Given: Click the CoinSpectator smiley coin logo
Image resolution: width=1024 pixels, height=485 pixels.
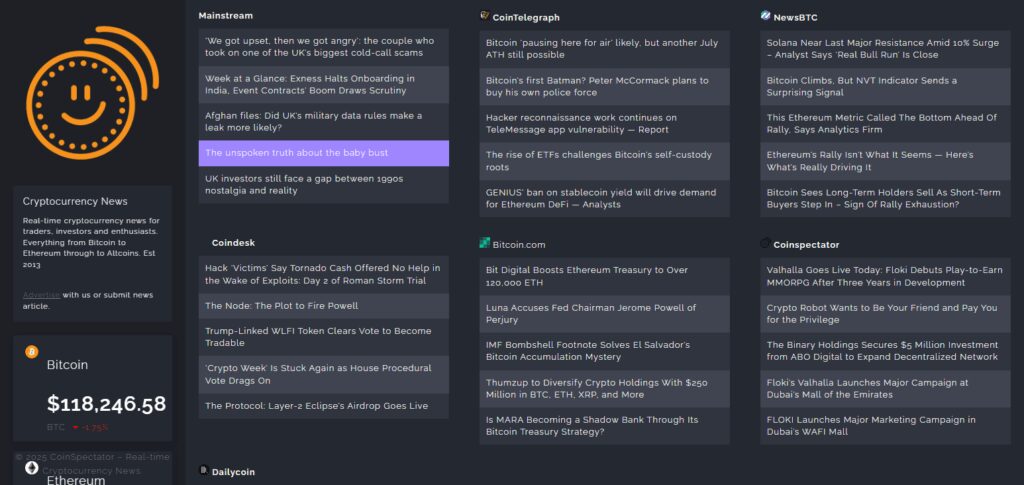Looking at the screenshot, I should coord(92,93).
